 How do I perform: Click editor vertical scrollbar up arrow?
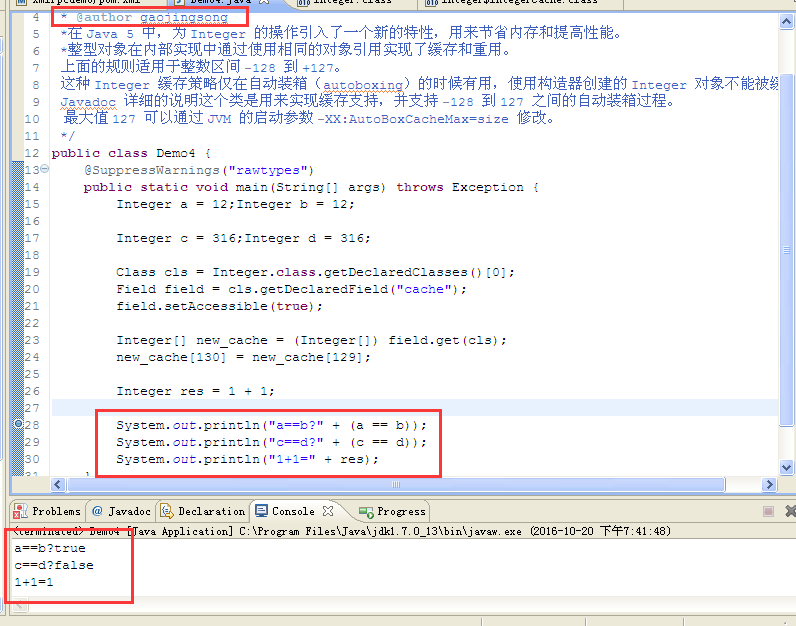click(x=786, y=21)
